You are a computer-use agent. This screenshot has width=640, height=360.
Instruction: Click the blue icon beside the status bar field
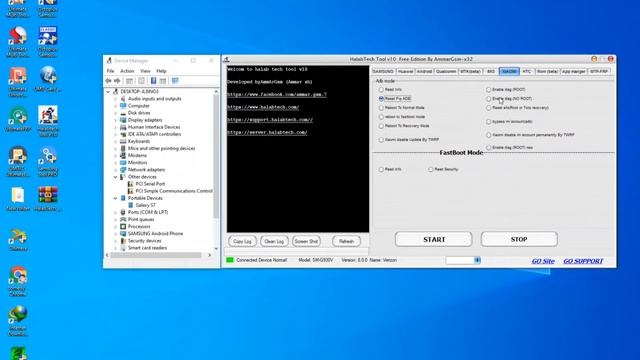pos(477,260)
